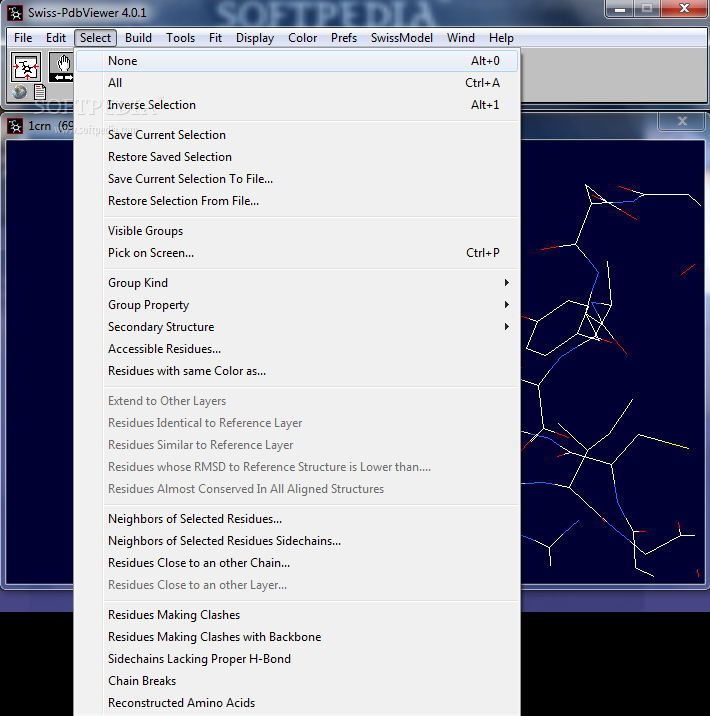Click the Swiss-PdbViewer title bar app icon
This screenshot has height=716, width=710.
point(15,13)
